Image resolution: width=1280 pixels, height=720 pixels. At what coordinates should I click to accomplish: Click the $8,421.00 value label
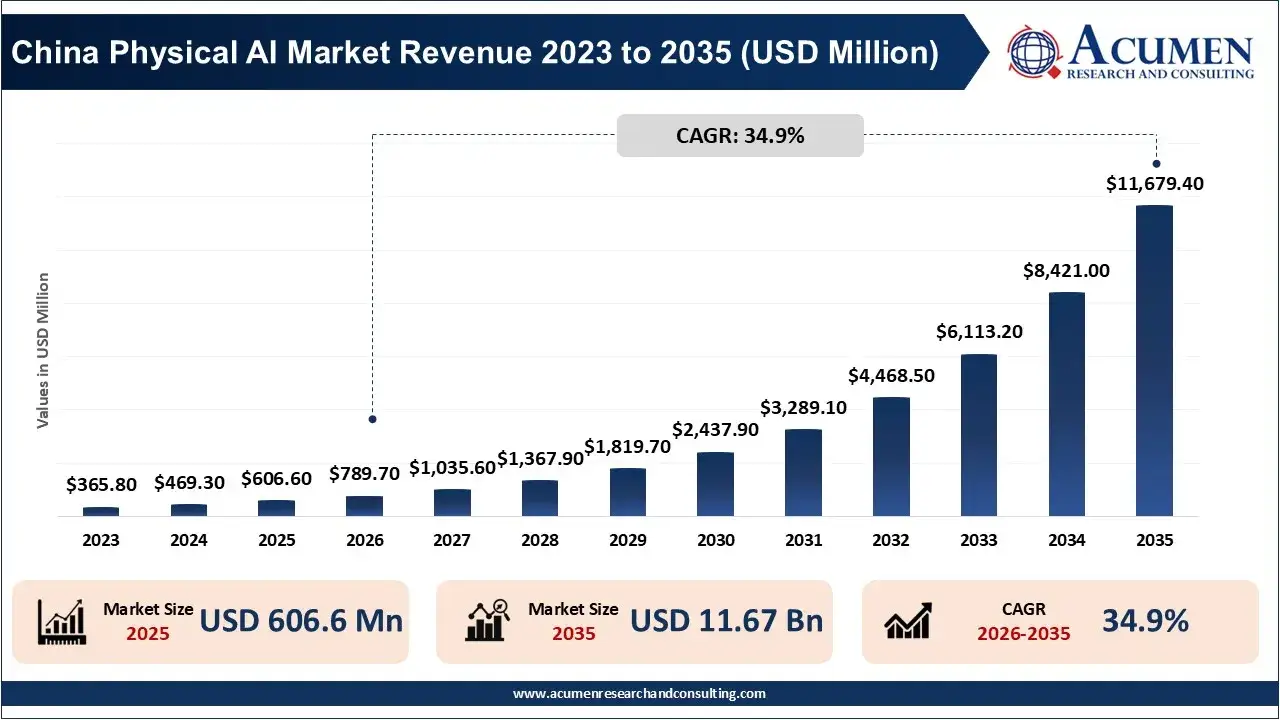(x=1067, y=270)
